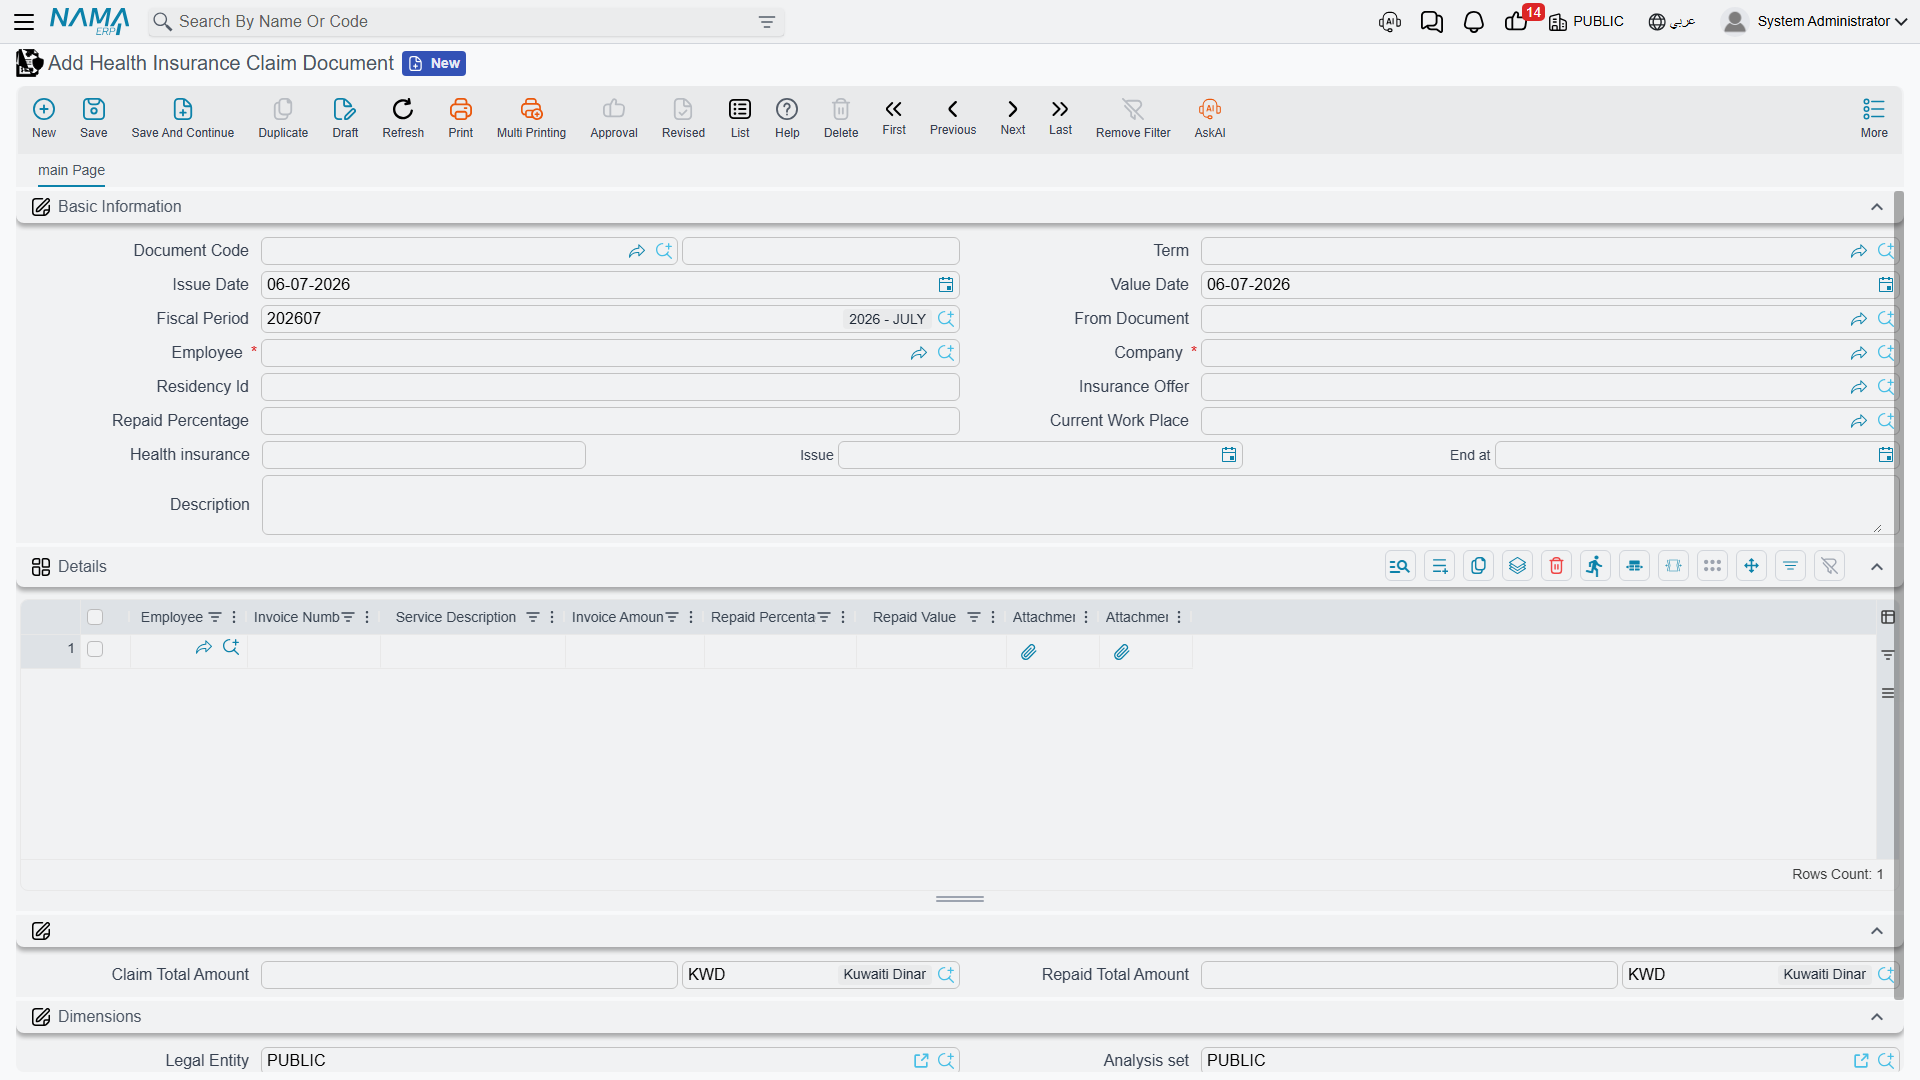Collapse the Dimensions section
Screen dimensions: 1920x1080
1877,1017
